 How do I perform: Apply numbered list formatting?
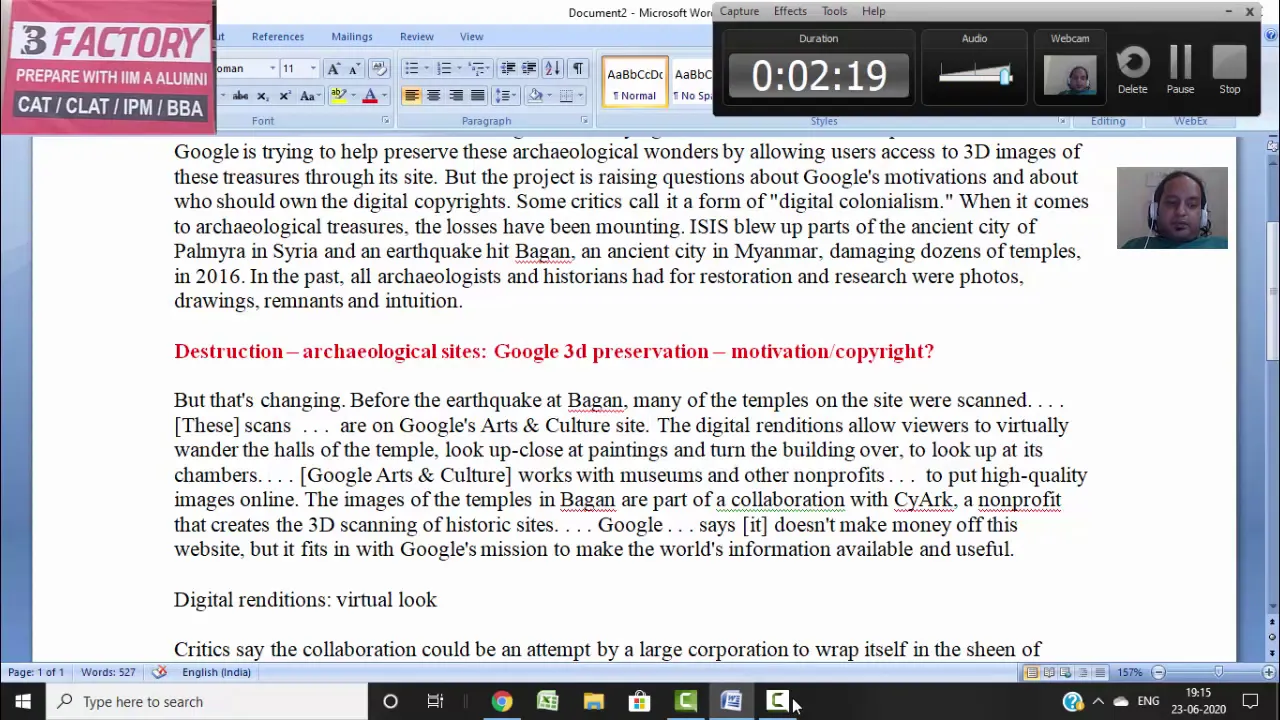[443, 68]
